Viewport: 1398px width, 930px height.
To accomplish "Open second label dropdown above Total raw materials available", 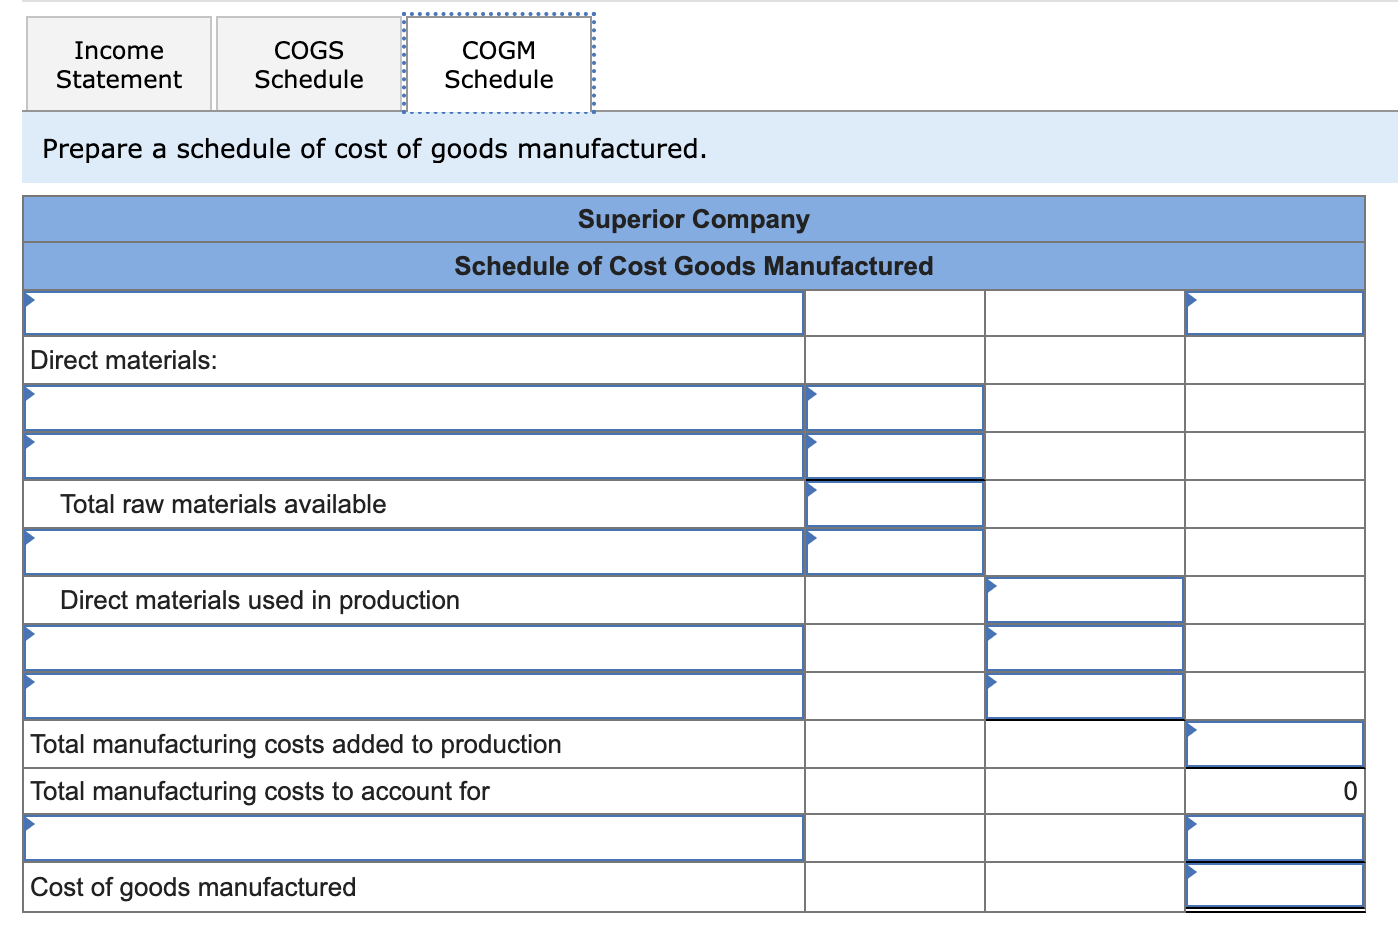I will [414, 456].
